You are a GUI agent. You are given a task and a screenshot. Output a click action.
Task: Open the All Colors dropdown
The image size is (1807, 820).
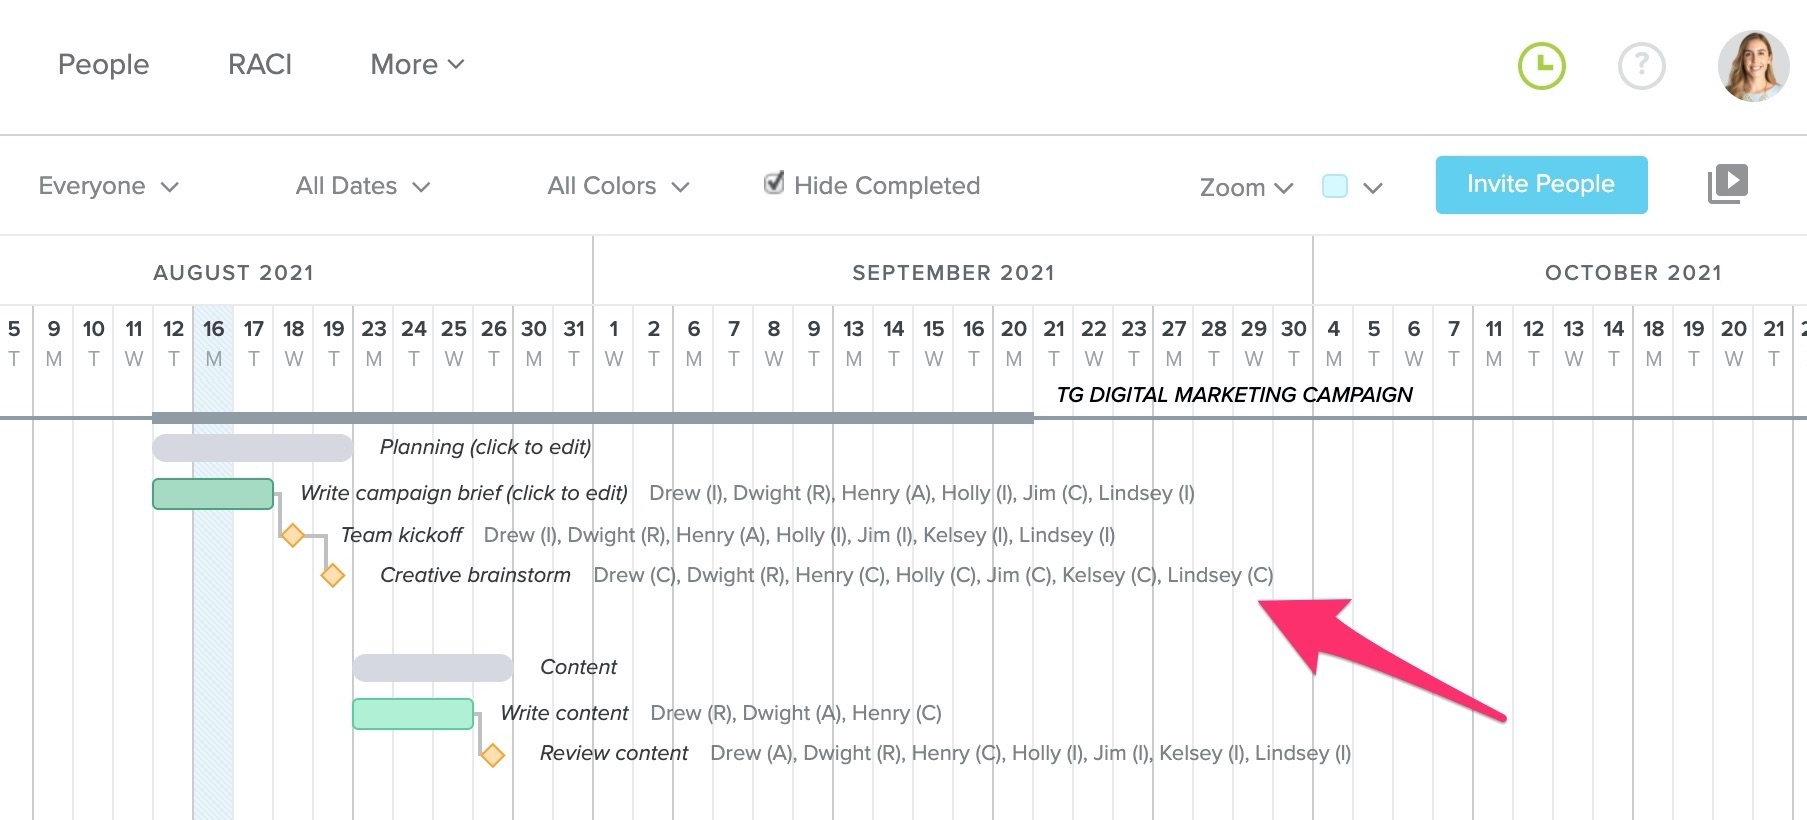click(616, 185)
